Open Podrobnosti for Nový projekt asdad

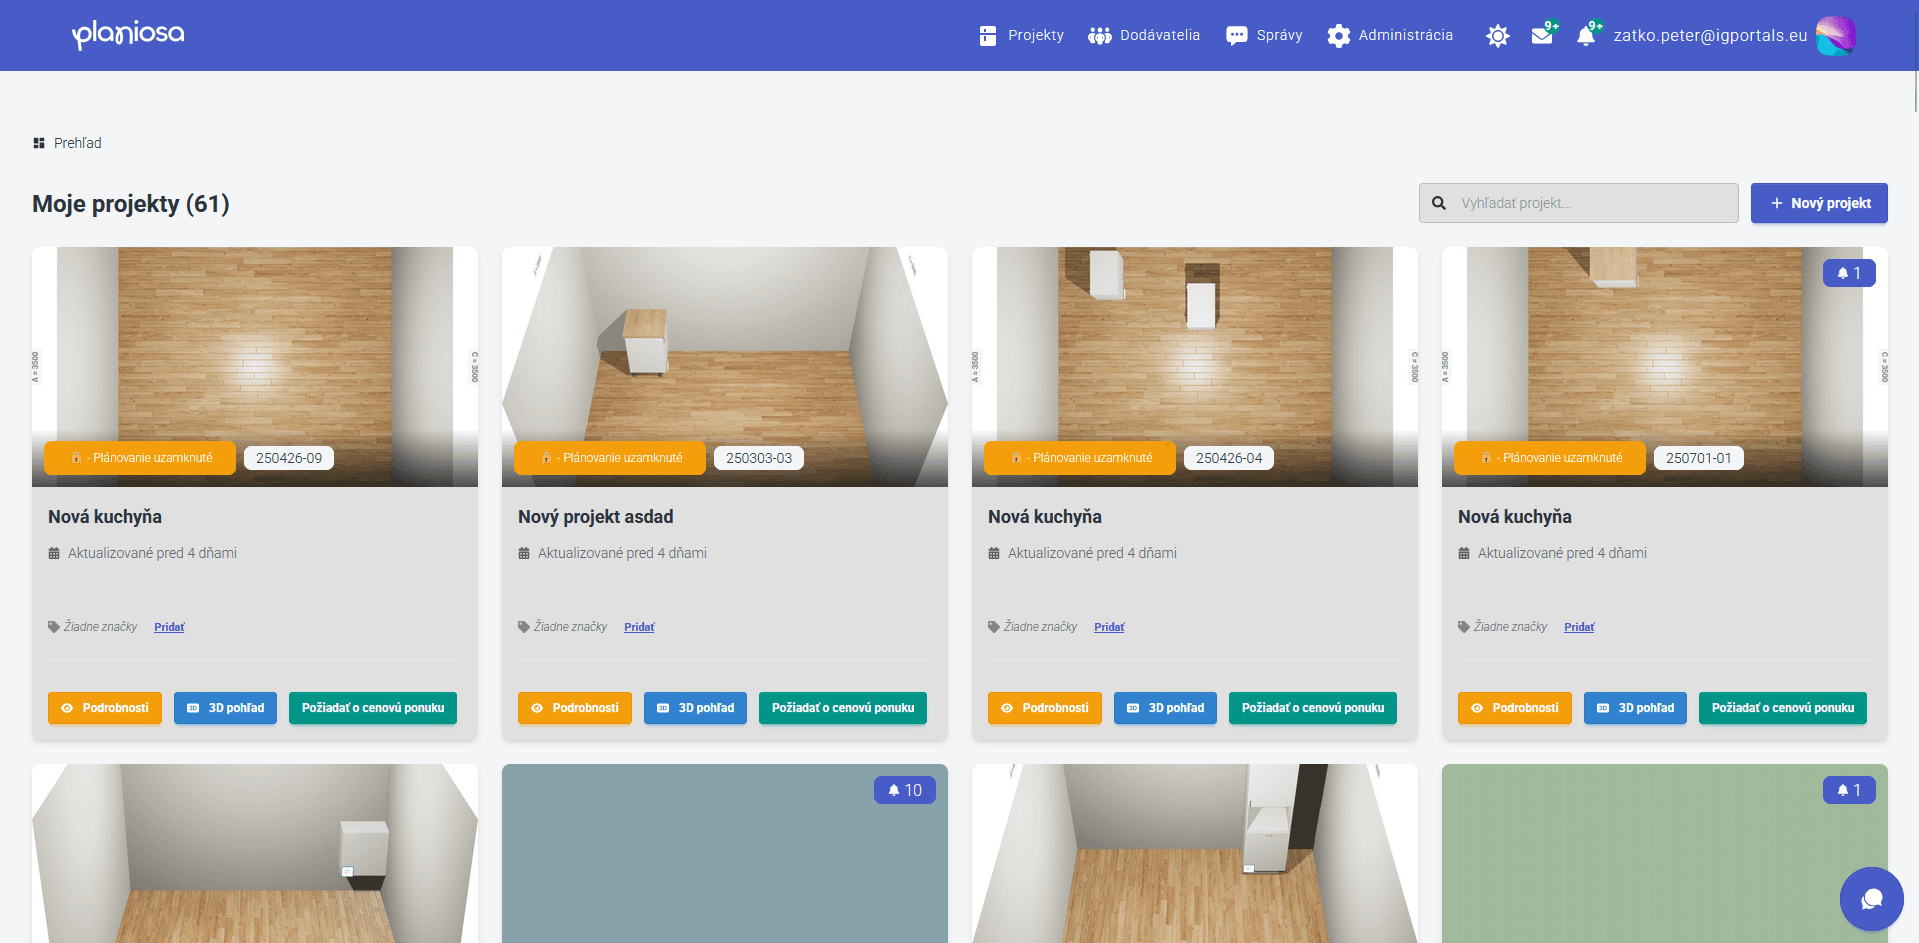click(x=574, y=708)
